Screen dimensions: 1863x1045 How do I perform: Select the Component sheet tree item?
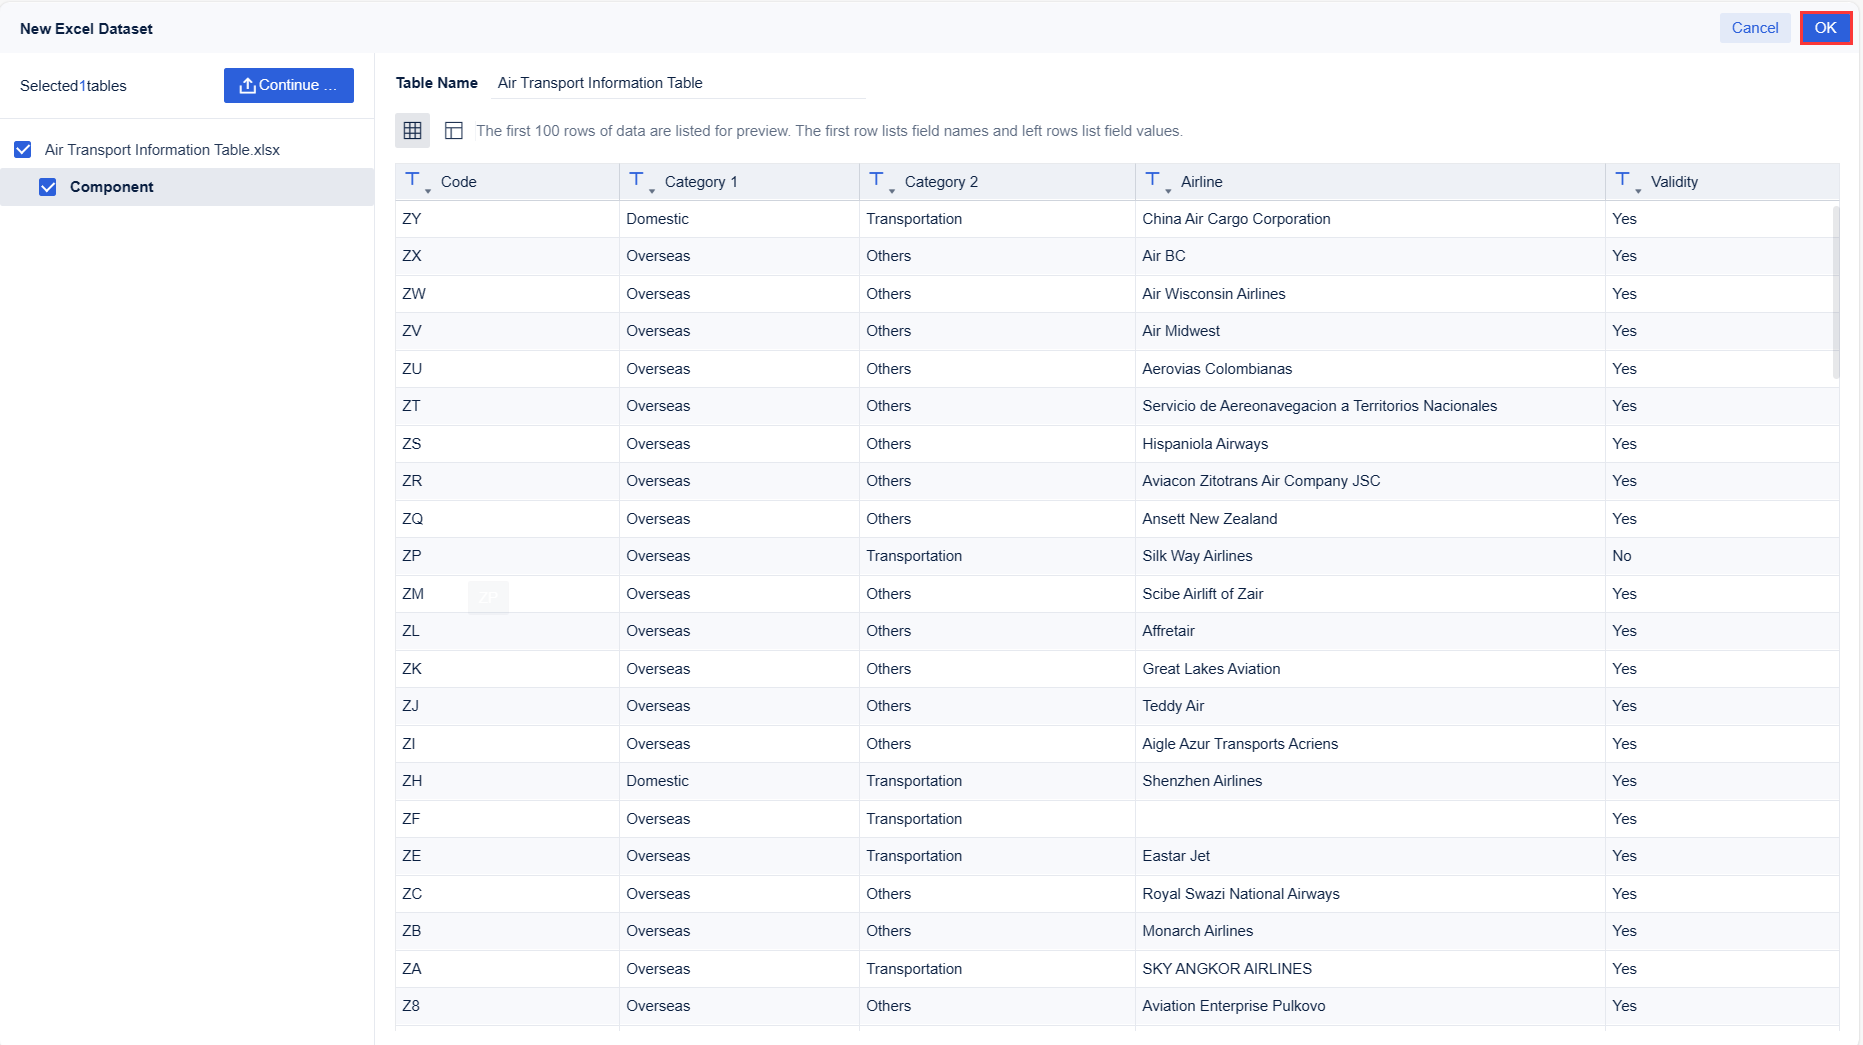pyautogui.click(x=112, y=187)
